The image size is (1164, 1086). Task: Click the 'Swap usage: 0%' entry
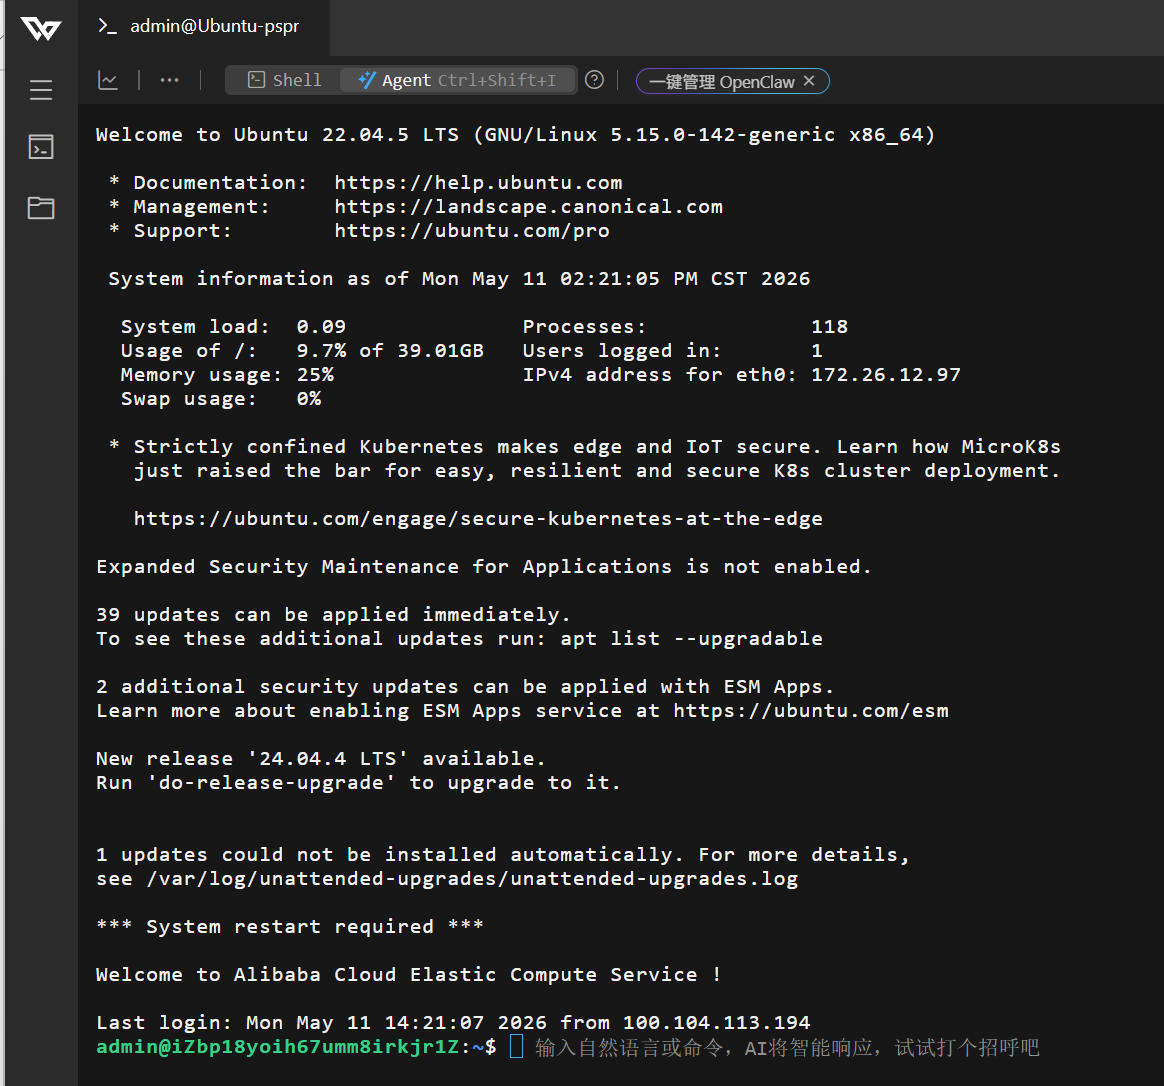221,399
